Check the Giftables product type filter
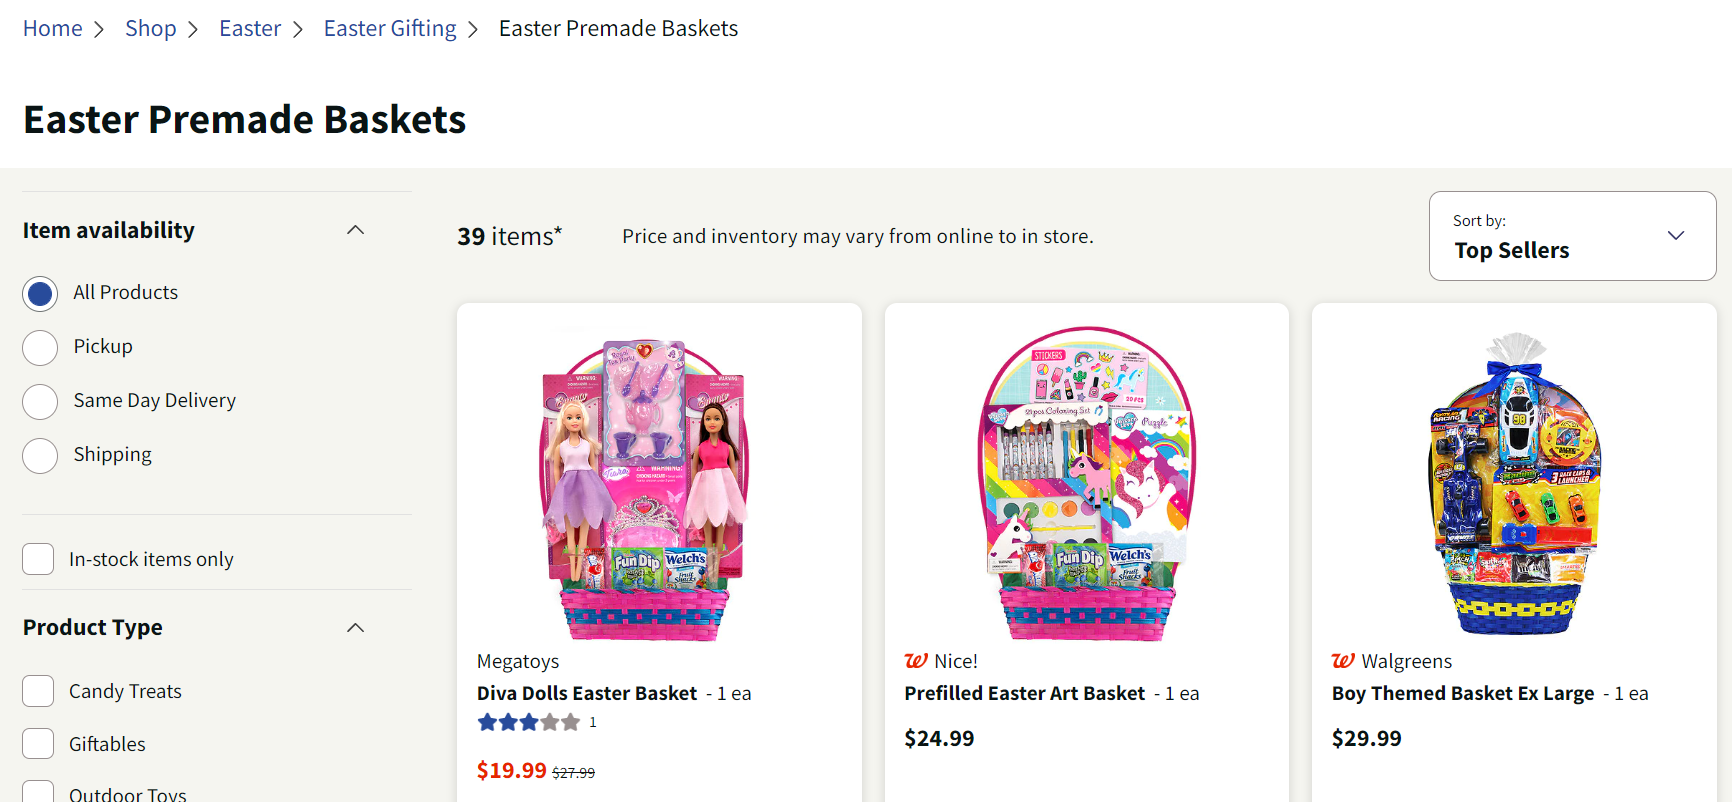The width and height of the screenshot is (1732, 802). [x=38, y=744]
